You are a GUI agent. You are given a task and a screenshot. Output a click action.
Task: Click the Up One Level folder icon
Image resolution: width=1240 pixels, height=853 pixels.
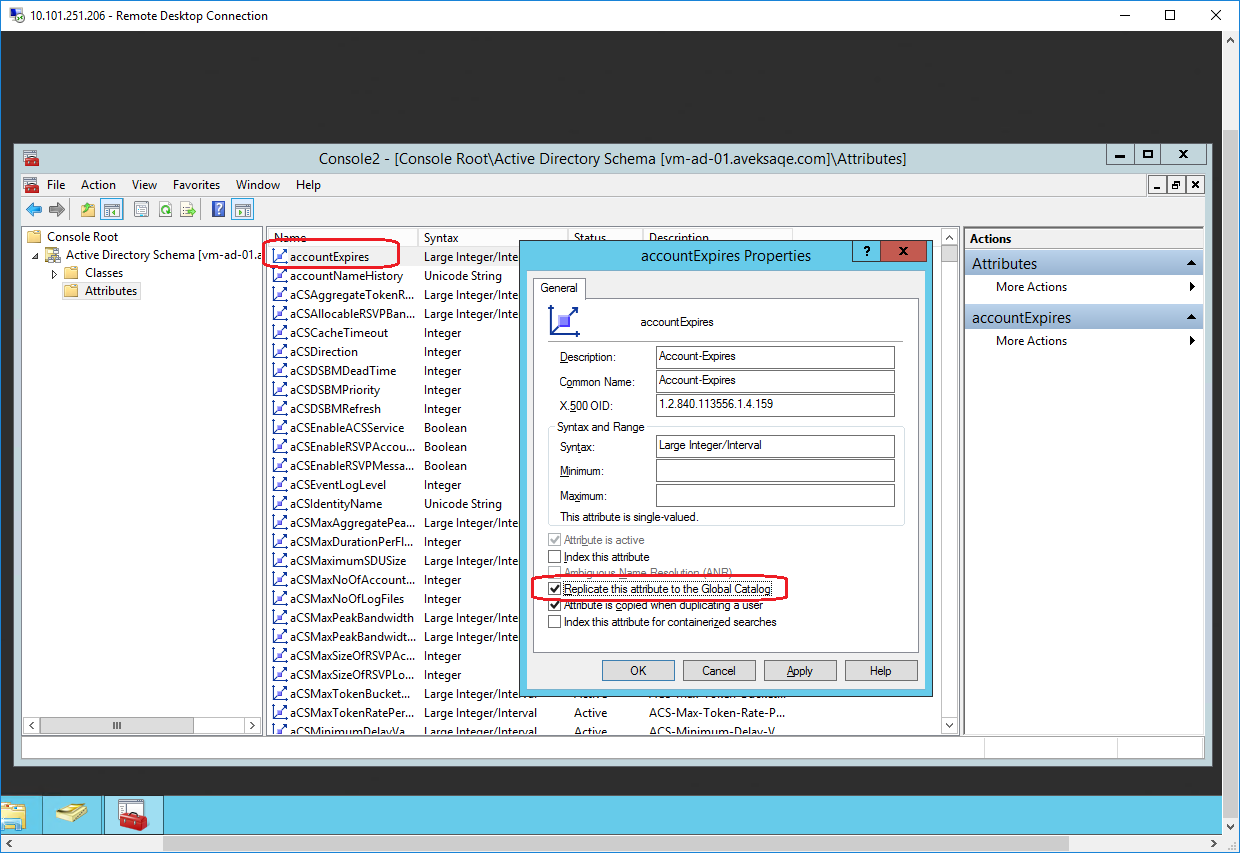(x=88, y=209)
